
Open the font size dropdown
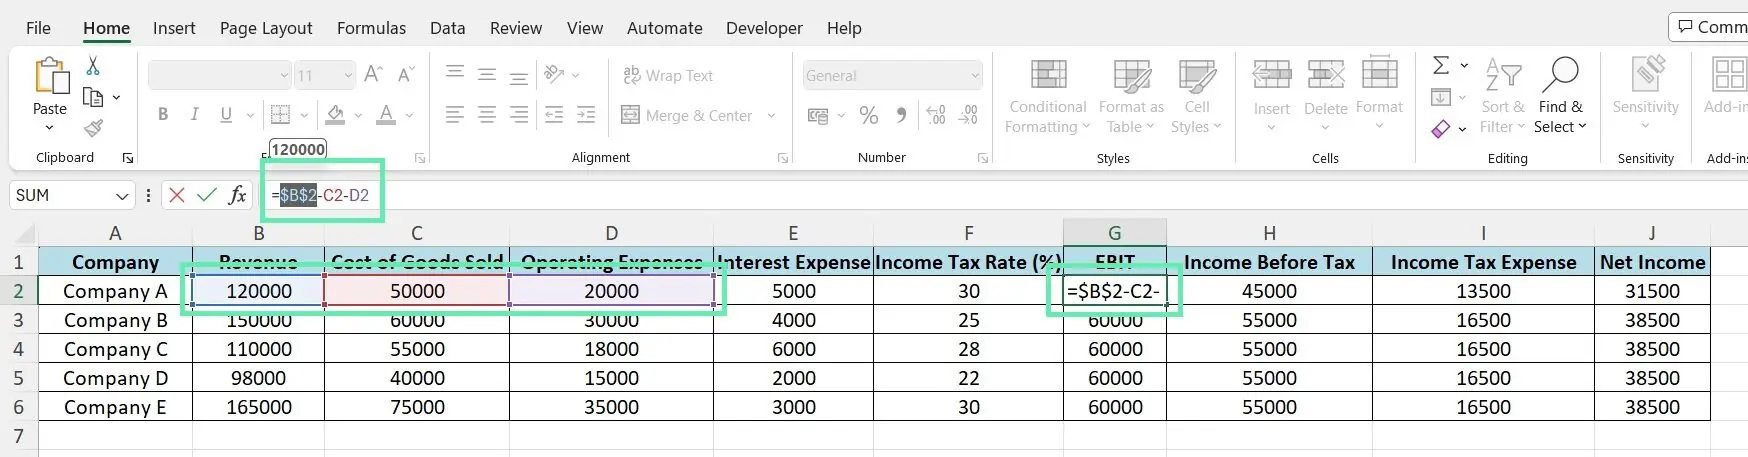pyautogui.click(x=348, y=75)
